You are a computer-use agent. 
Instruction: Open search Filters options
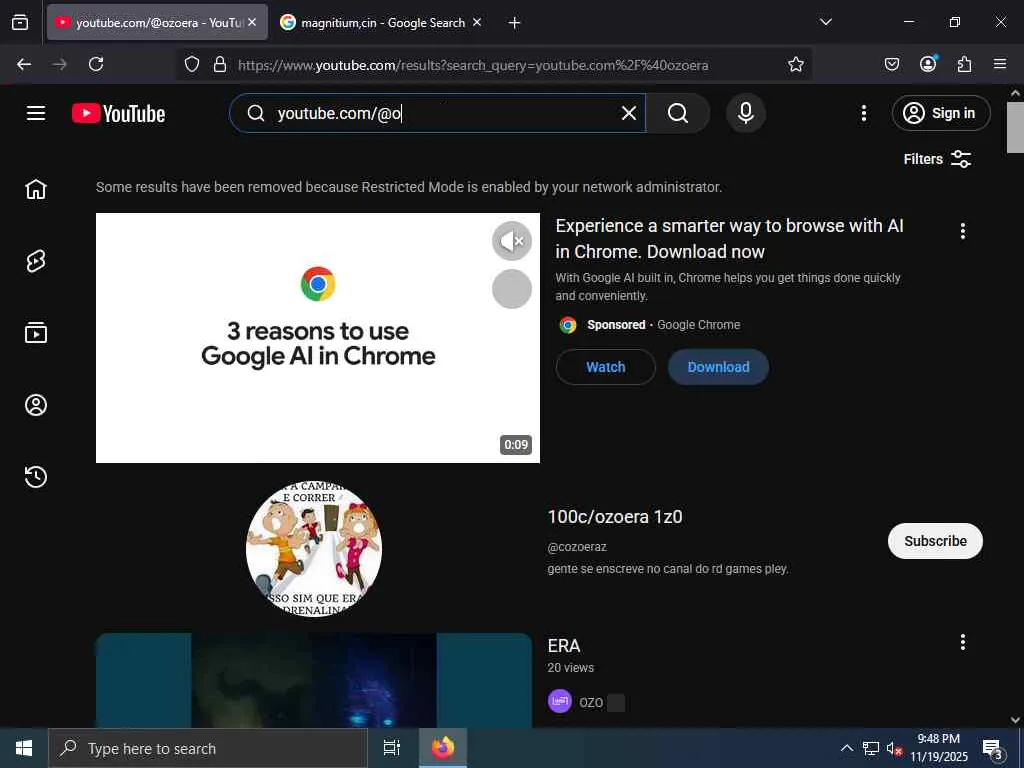(x=937, y=159)
